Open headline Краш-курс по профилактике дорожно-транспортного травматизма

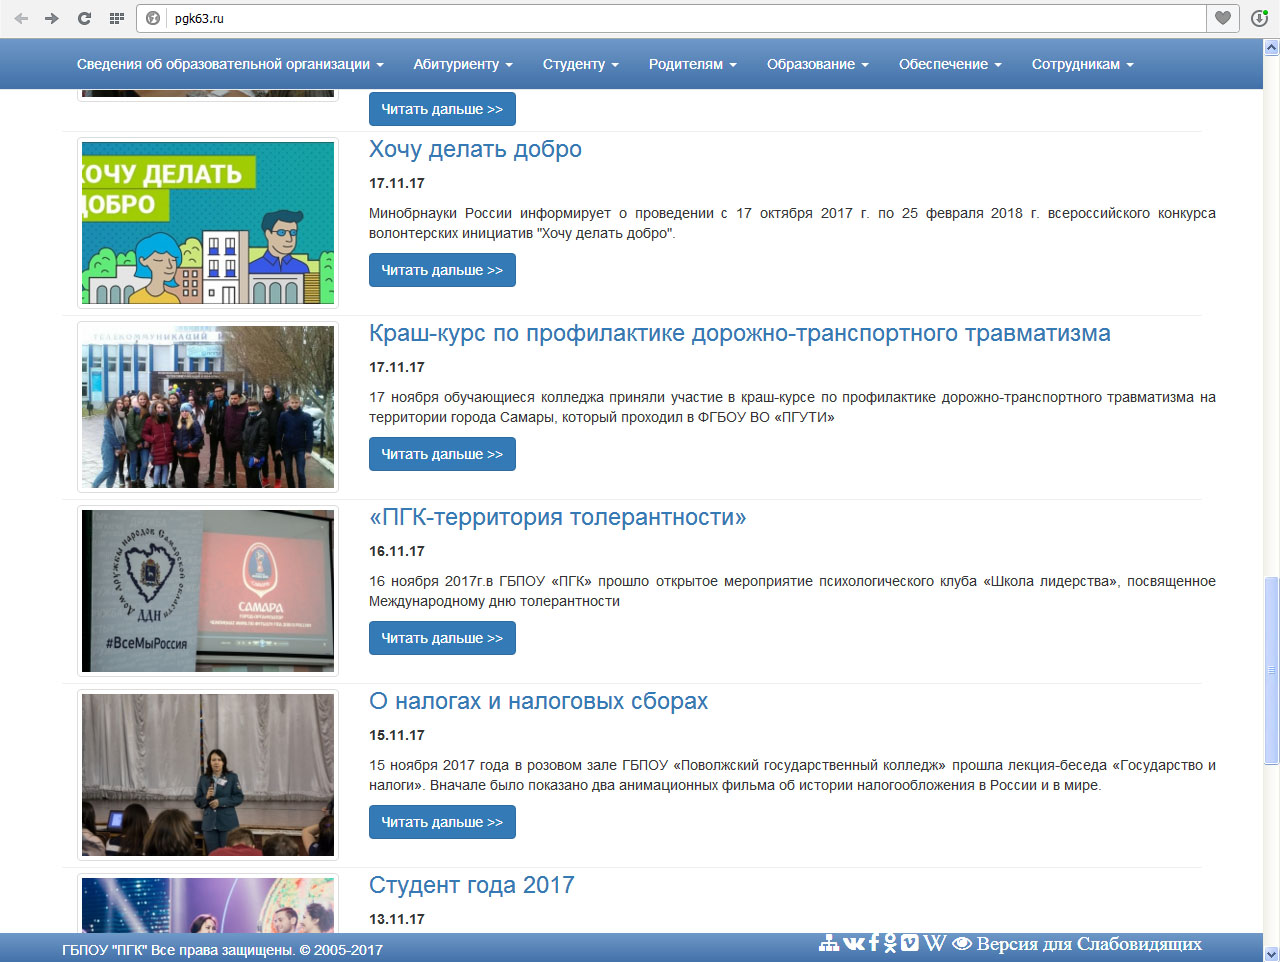click(740, 333)
